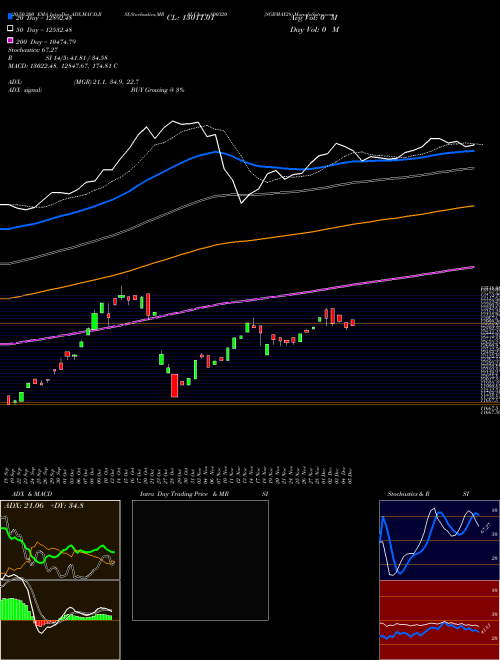Click the '(MGR) 21.1, 34.9, 22.7' ADX values
Image resolution: width=500 pixels, height=660 pixels.
click(x=106, y=82)
